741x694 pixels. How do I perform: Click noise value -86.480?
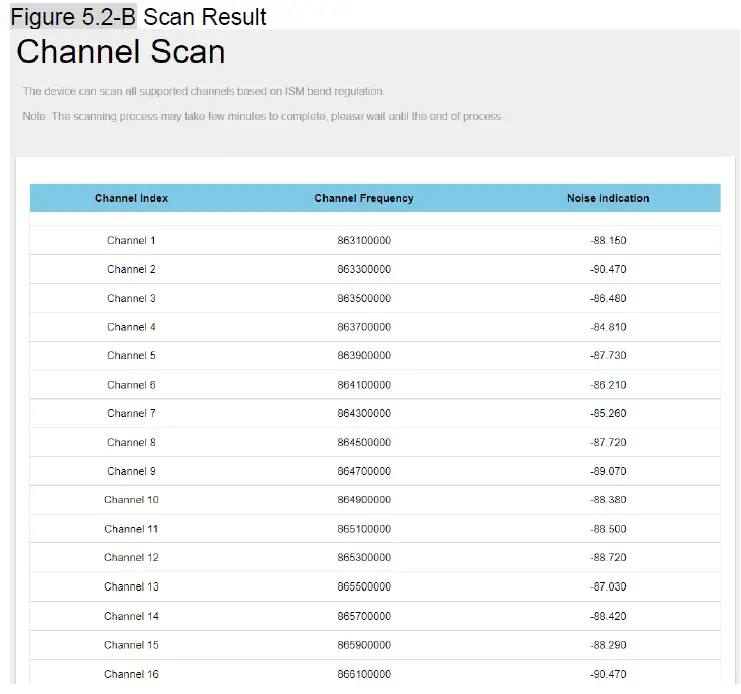pos(608,299)
